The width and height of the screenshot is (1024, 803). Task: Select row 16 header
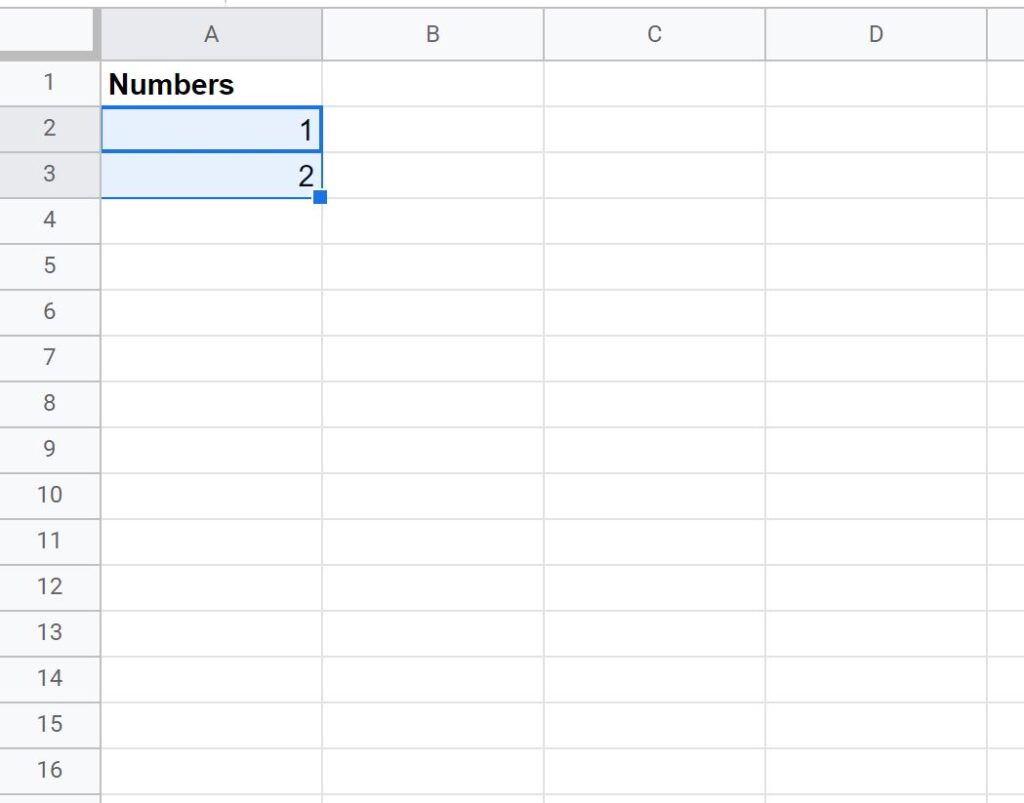coord(49,770)
